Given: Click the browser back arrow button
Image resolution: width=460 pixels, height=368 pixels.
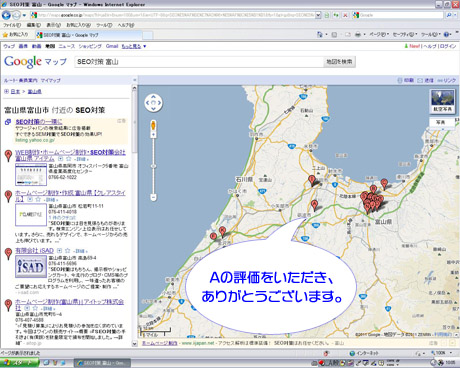Looking at the screenshot, I should [x=6, y=15].
